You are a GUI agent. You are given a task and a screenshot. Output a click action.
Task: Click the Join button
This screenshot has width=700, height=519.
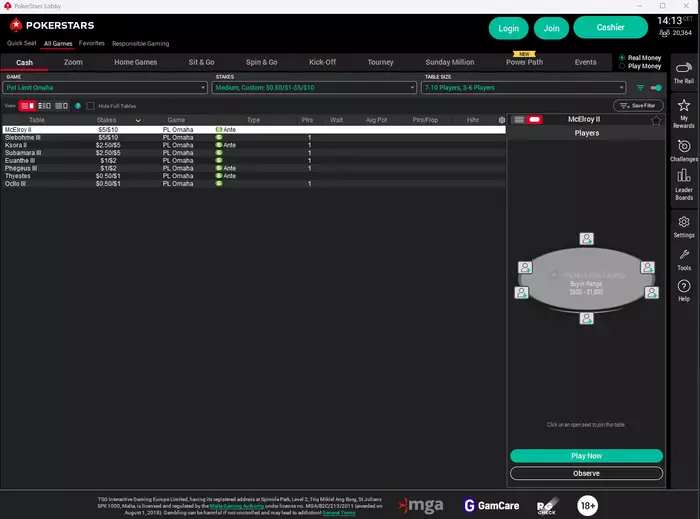551,28
